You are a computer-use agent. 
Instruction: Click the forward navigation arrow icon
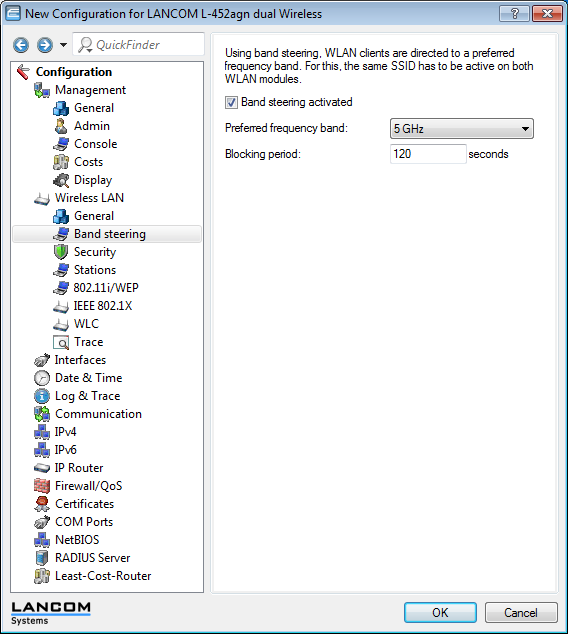click(x=45, y=45)
